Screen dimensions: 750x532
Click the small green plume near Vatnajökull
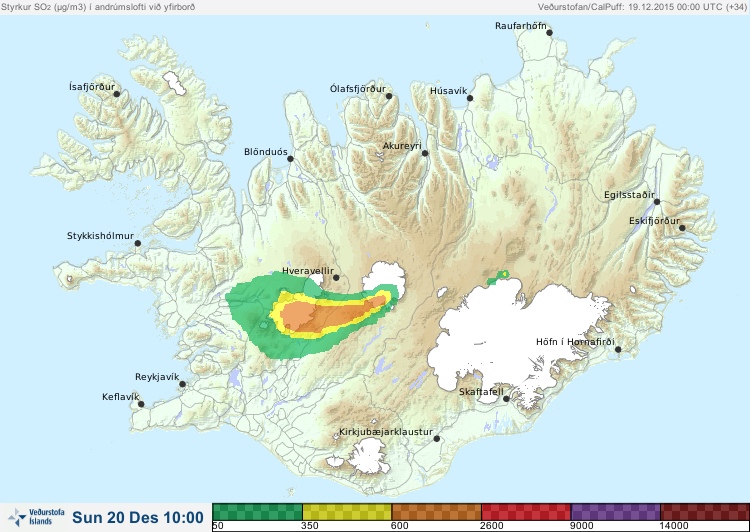tap(499, 277)
